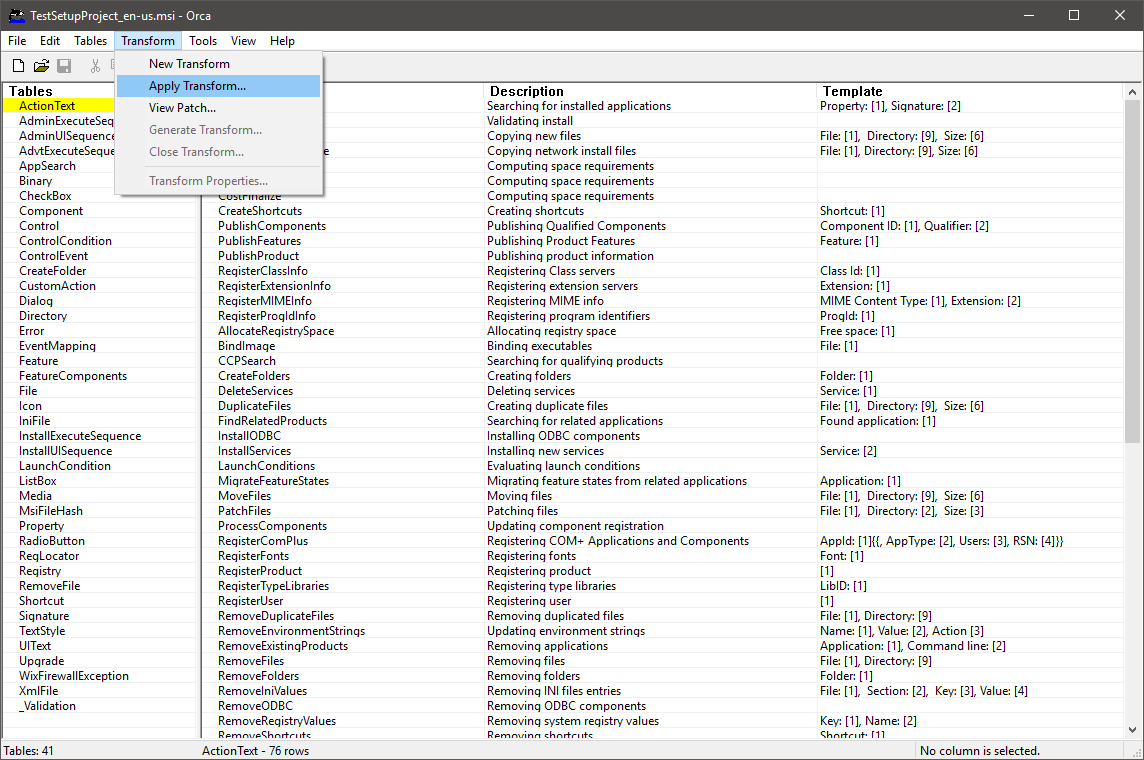Click the Orca application icon in the title bar
This screenshot has height=760, width=1144.
pyautogui.click(x=16, y=15)
